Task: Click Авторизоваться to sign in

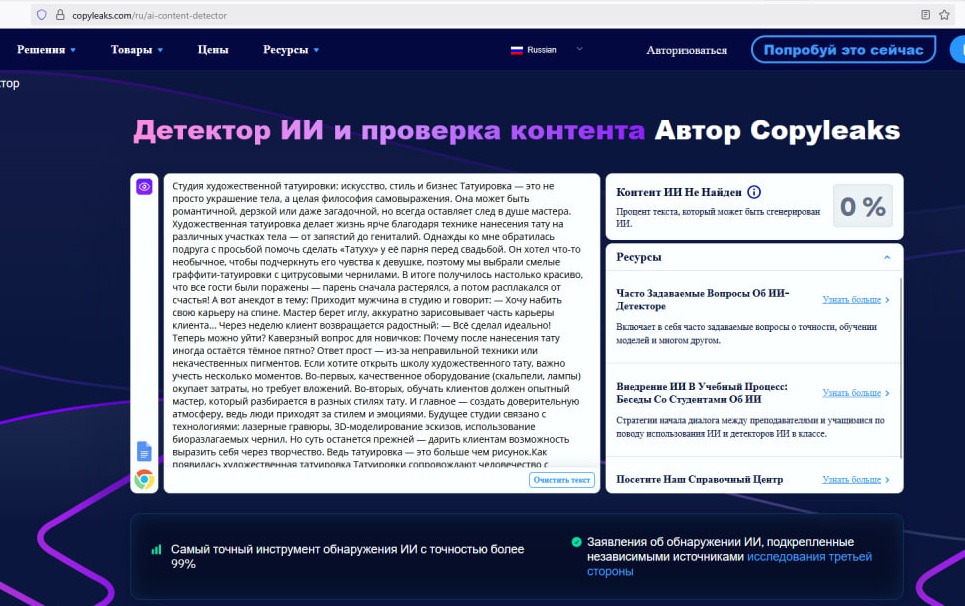Action: point(686,50)
